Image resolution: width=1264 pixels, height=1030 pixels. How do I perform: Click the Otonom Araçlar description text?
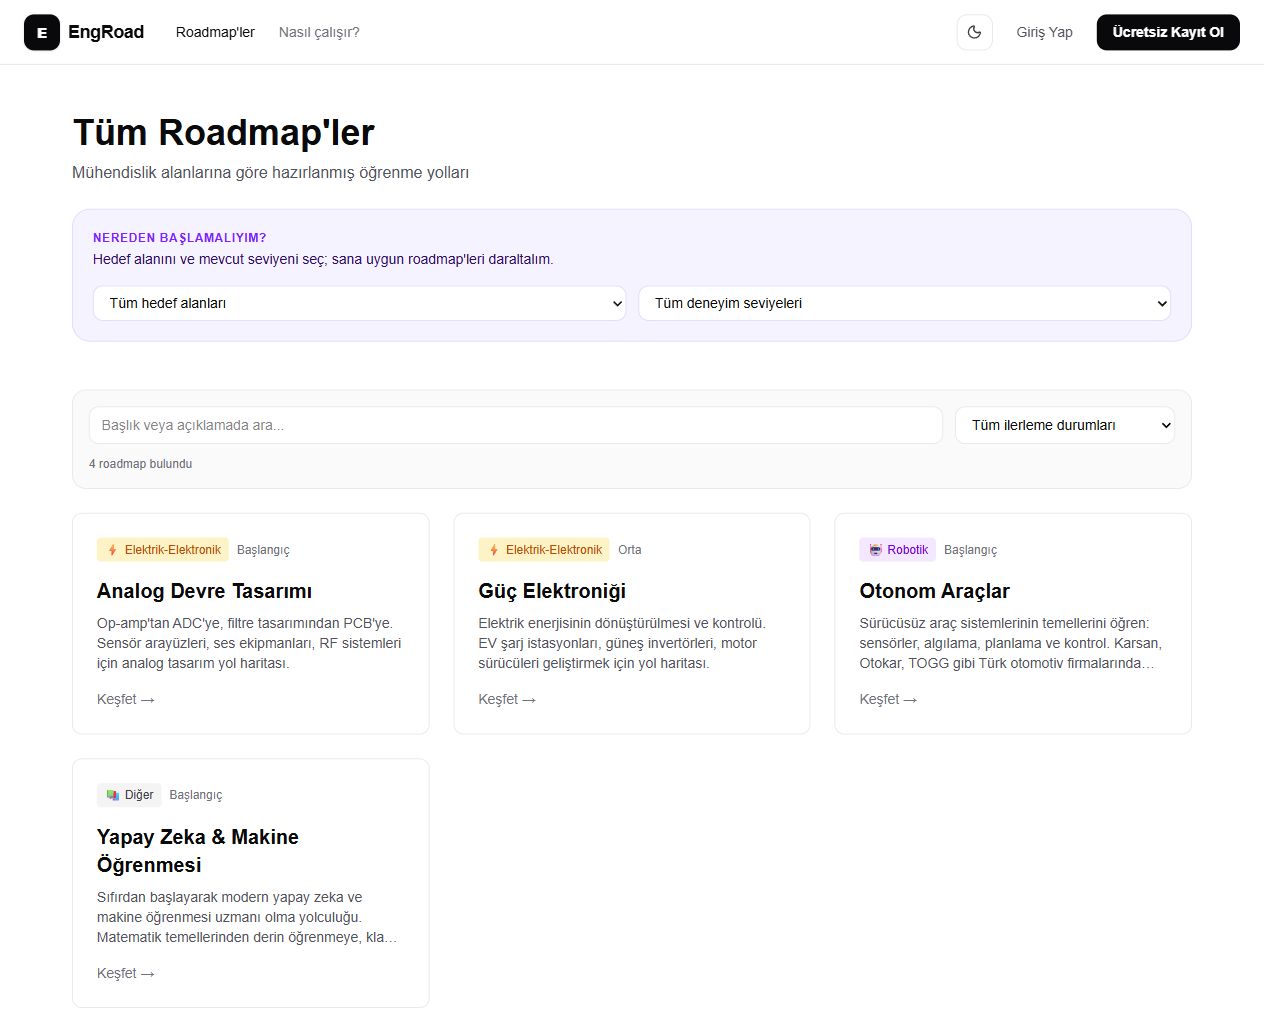tap(1011, 643)
